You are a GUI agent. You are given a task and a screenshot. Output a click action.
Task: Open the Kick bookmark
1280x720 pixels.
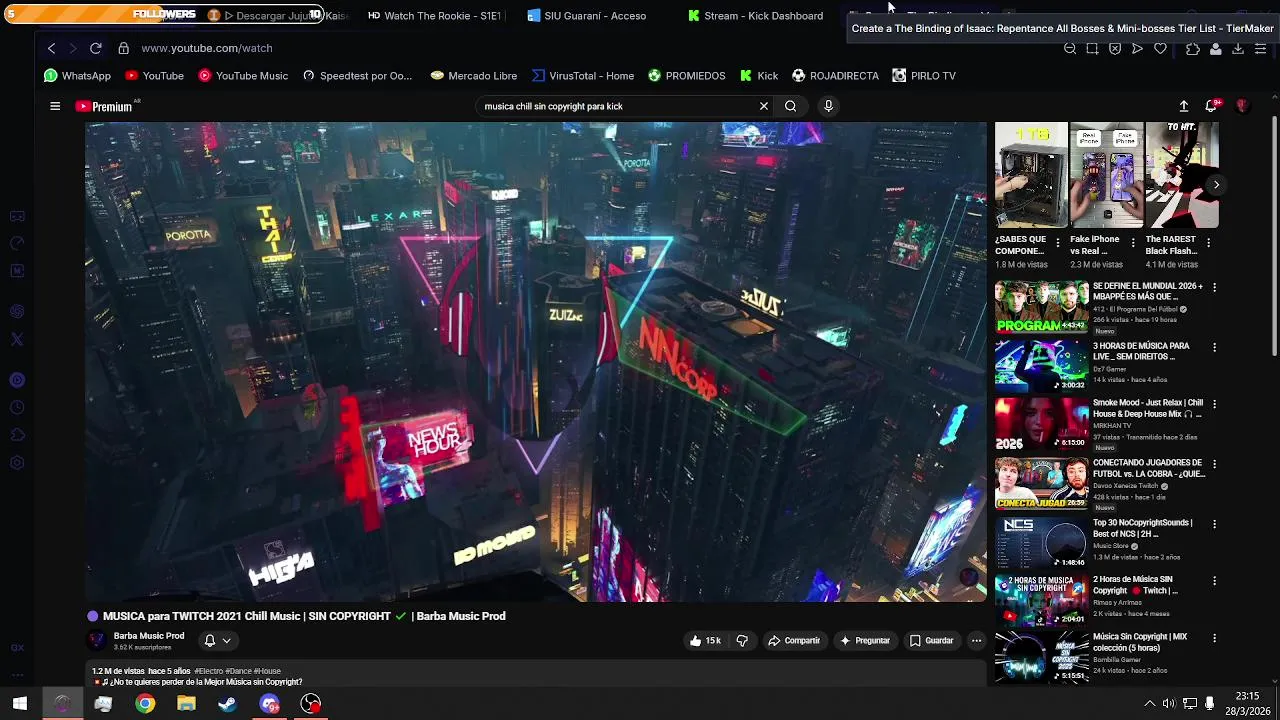[759, 76]
